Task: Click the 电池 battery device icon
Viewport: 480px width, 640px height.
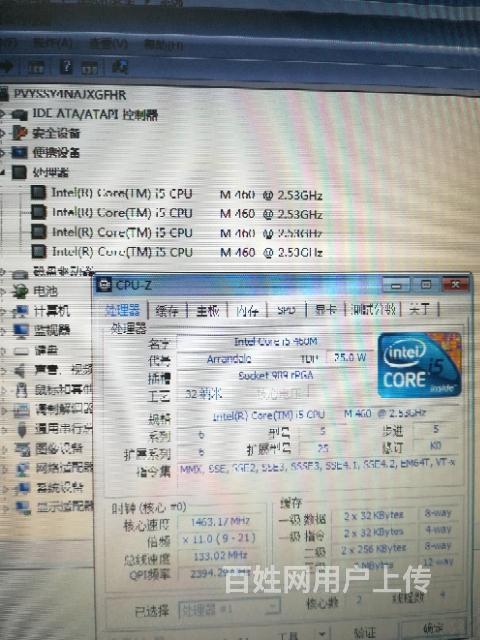Action: coord(20,291)
